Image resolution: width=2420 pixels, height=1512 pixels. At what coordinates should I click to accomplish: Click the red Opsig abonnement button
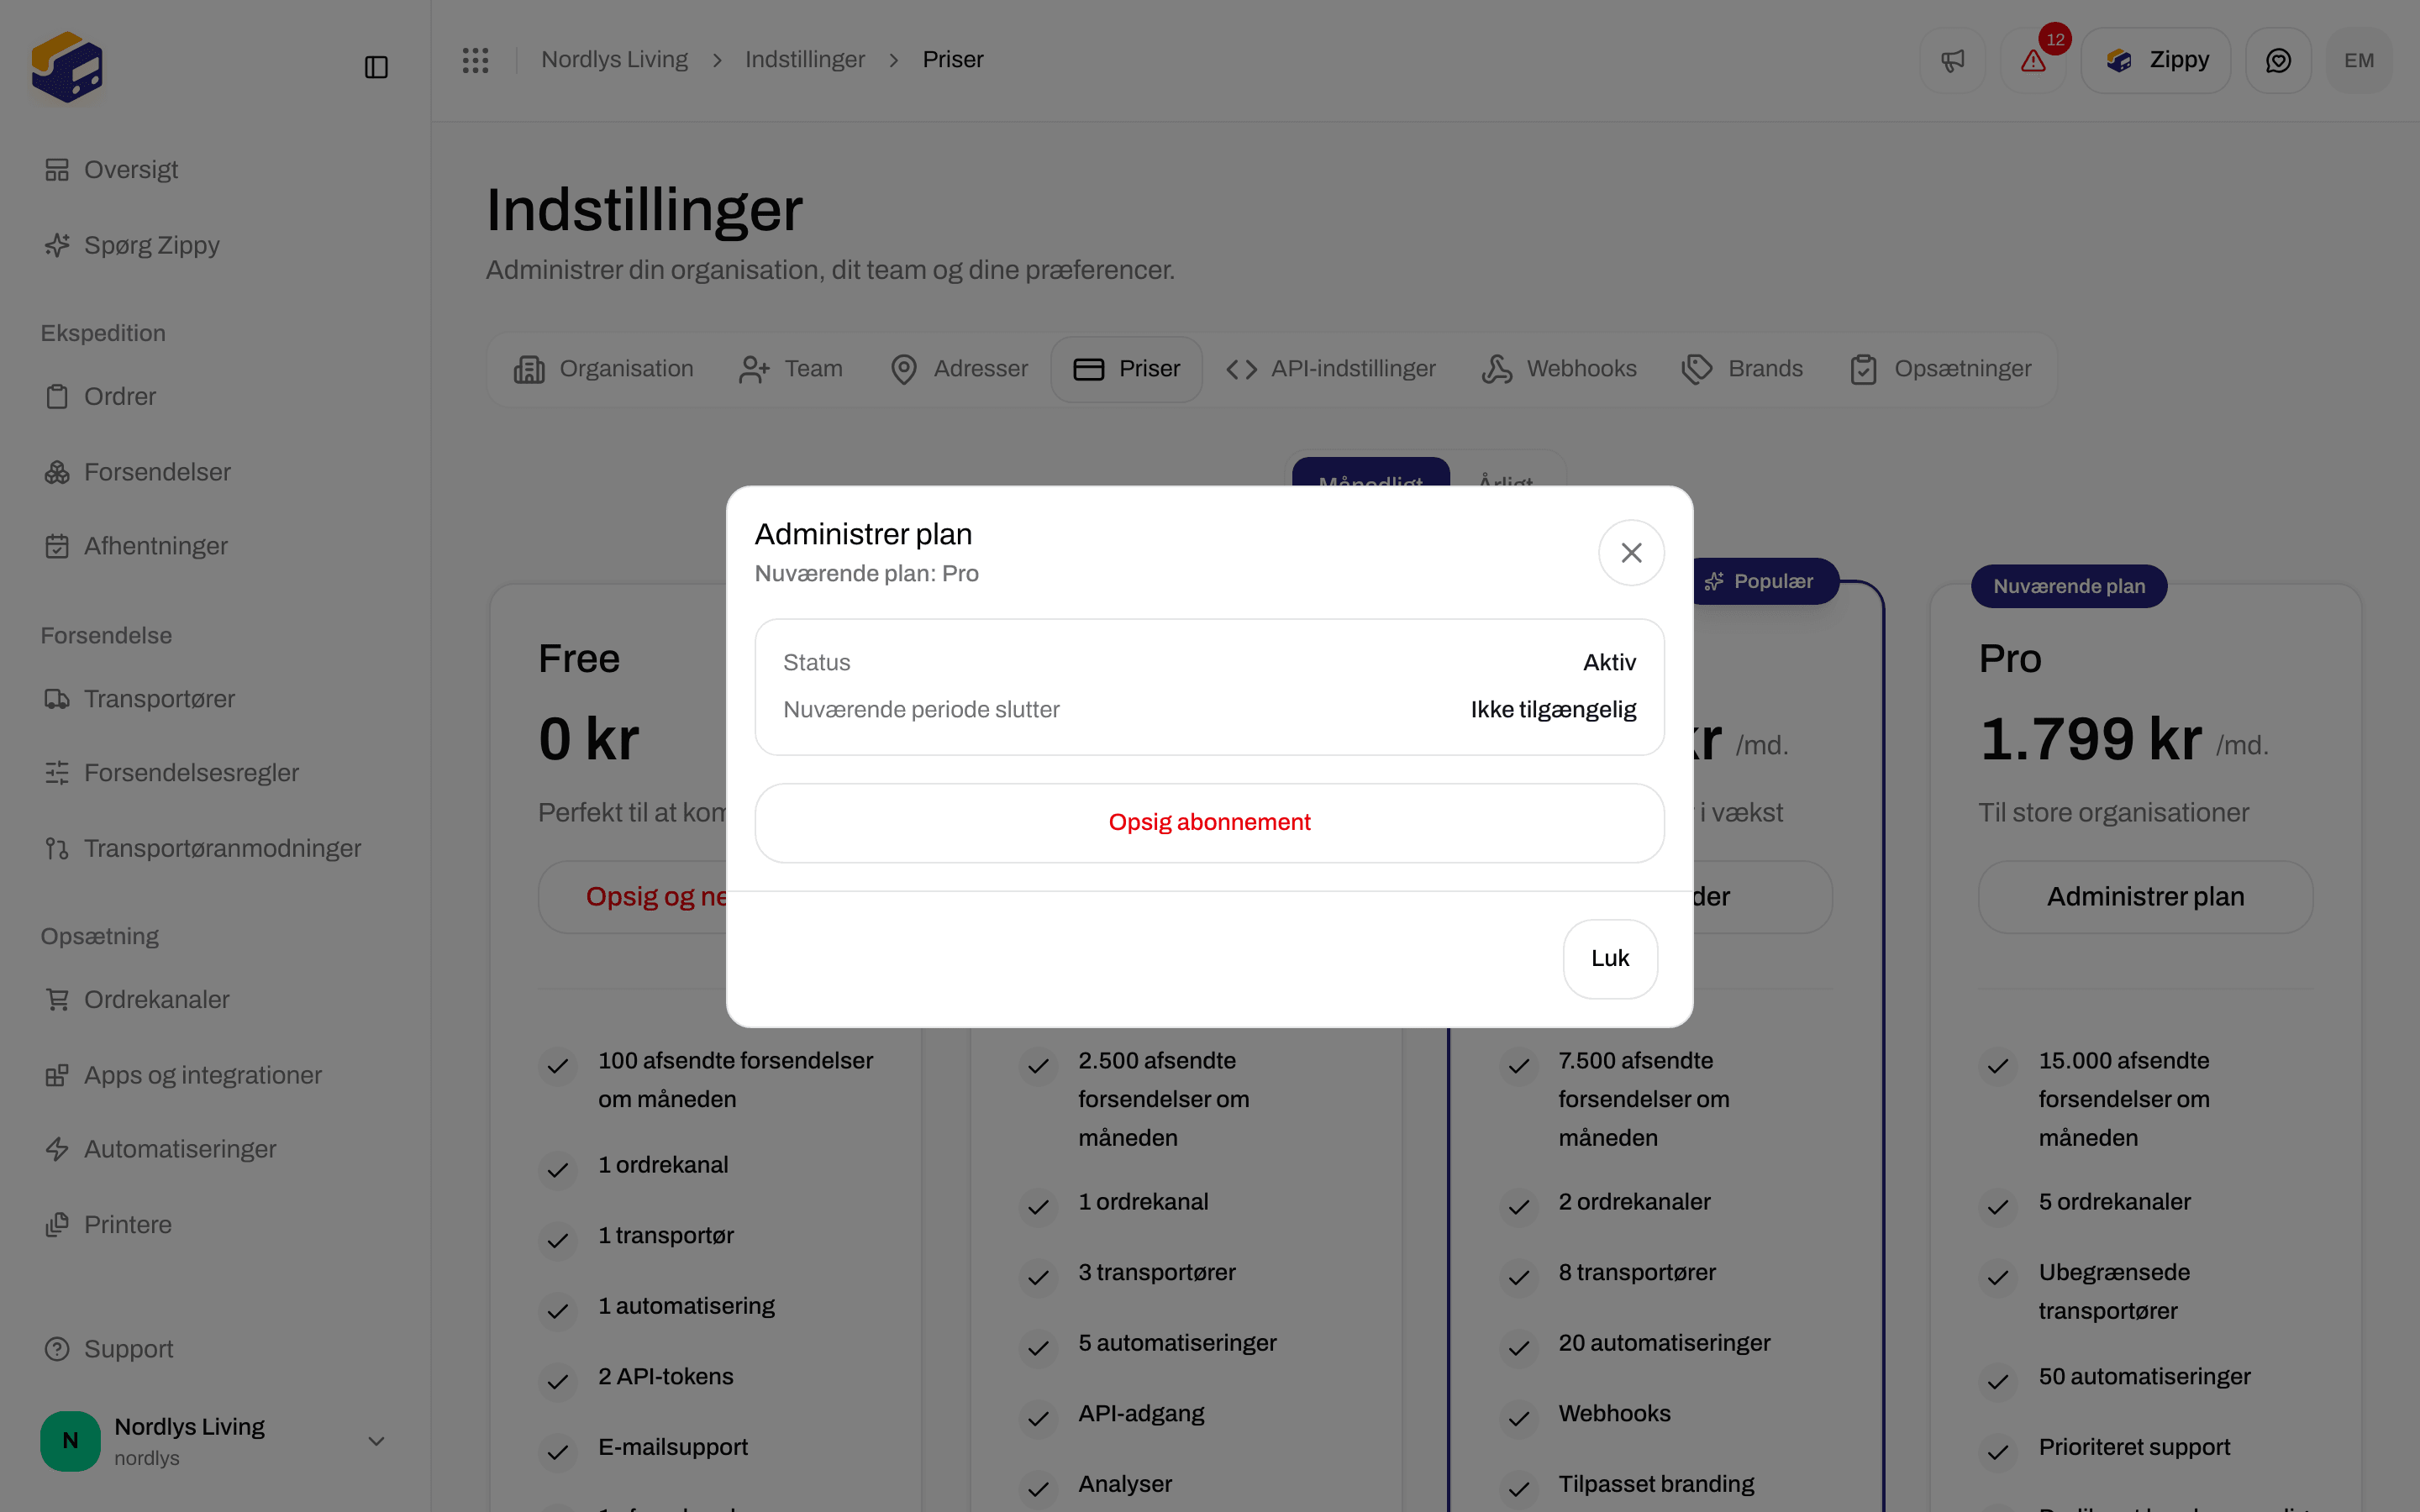pyautogui.click(x=1209, y=822)
